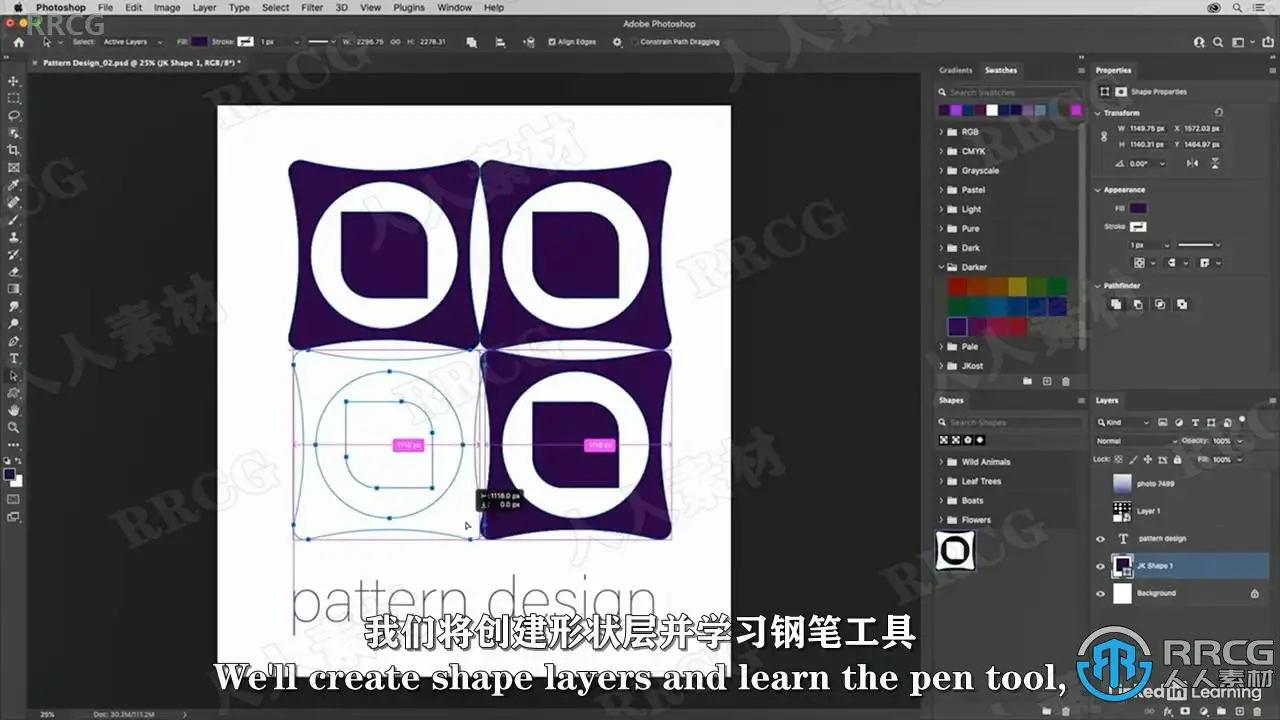
Task: Open the Normal blend mode dropdown
Action: click(1136, 441)
